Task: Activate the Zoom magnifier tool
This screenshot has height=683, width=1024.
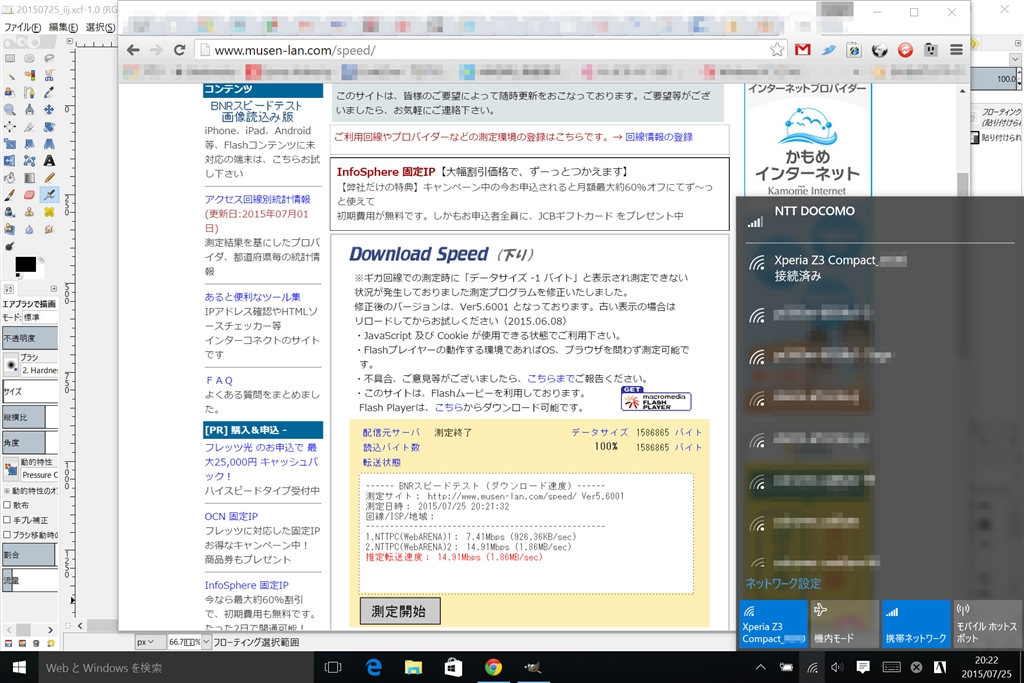Action: coord(10,110)
